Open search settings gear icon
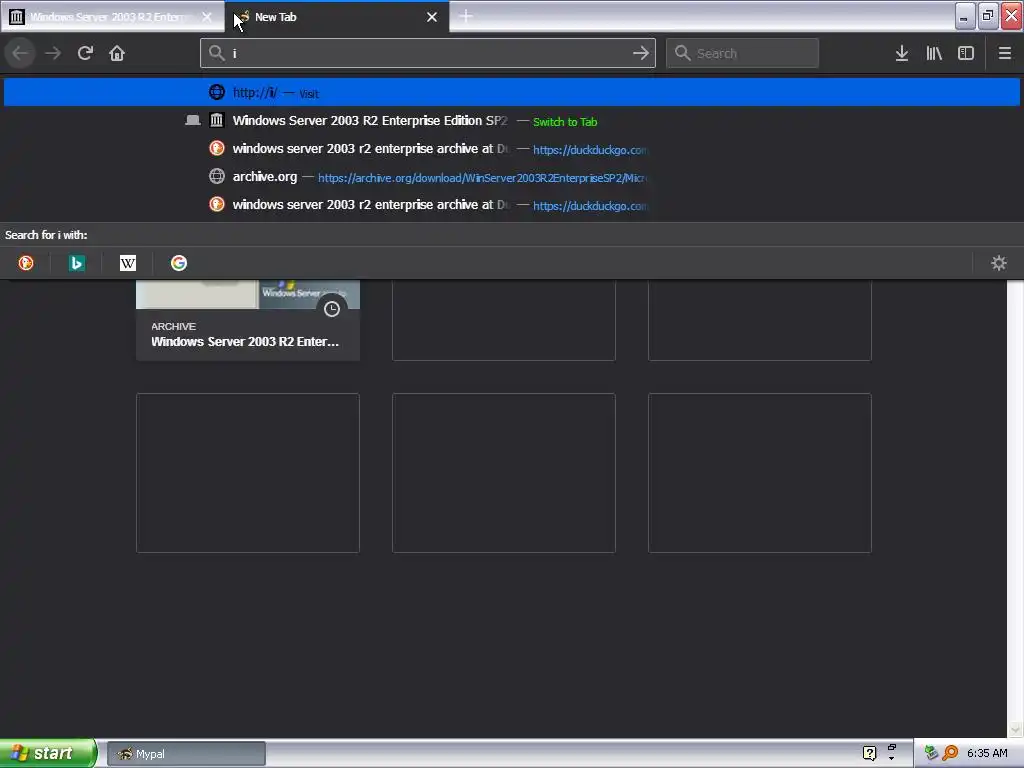The width and height of the screenshot is (1024, 768). [999, 263]
